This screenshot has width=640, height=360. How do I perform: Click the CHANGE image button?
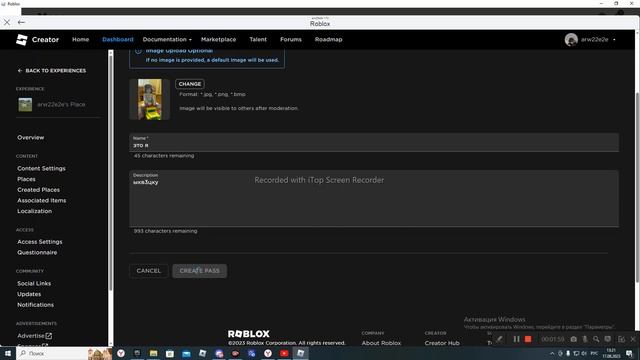[190, 84]
